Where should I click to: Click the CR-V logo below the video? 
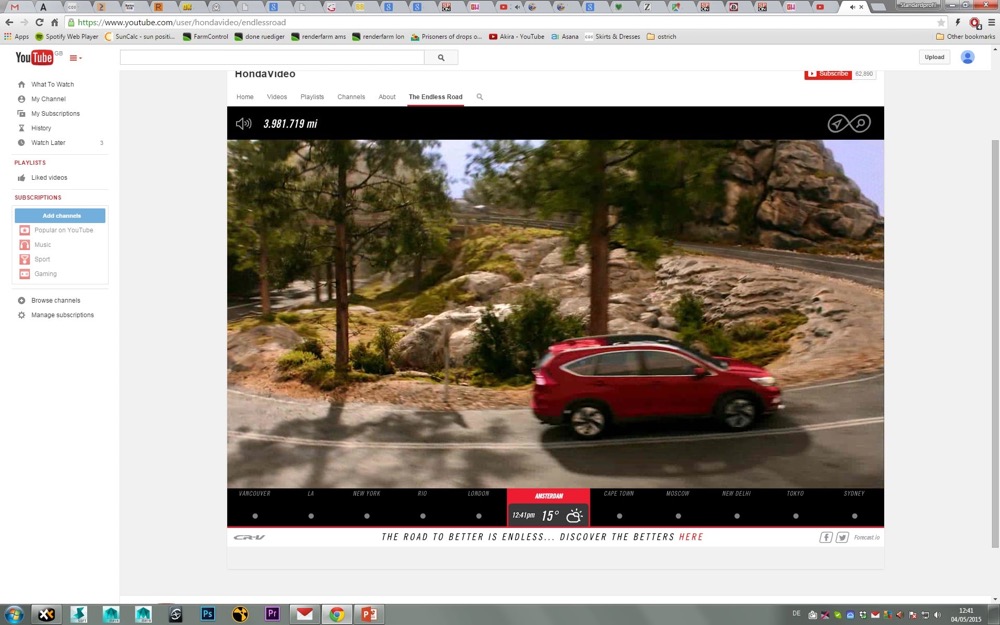tap(249, 537)
